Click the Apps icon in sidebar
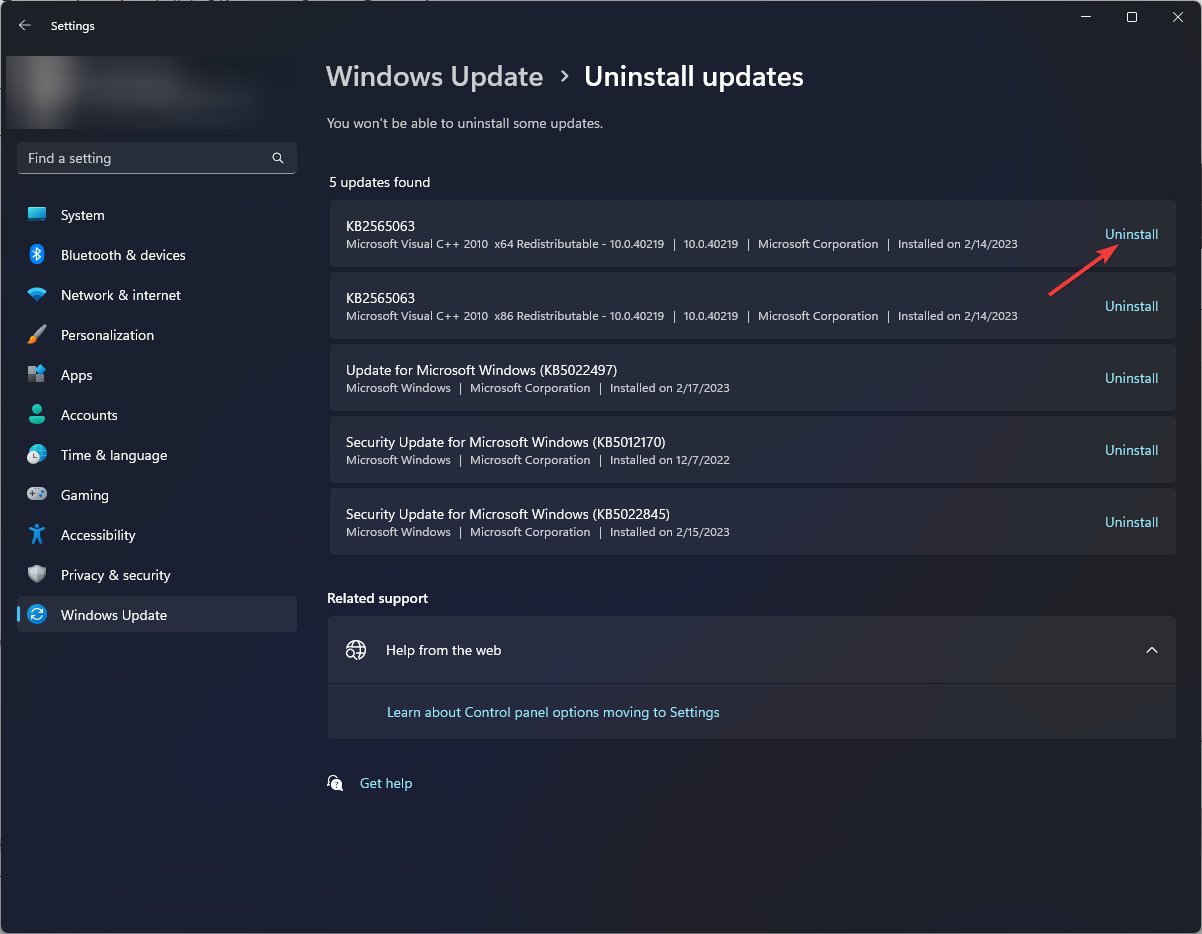Viewport: 1202px width, 934px height. (x=37, y=375)
